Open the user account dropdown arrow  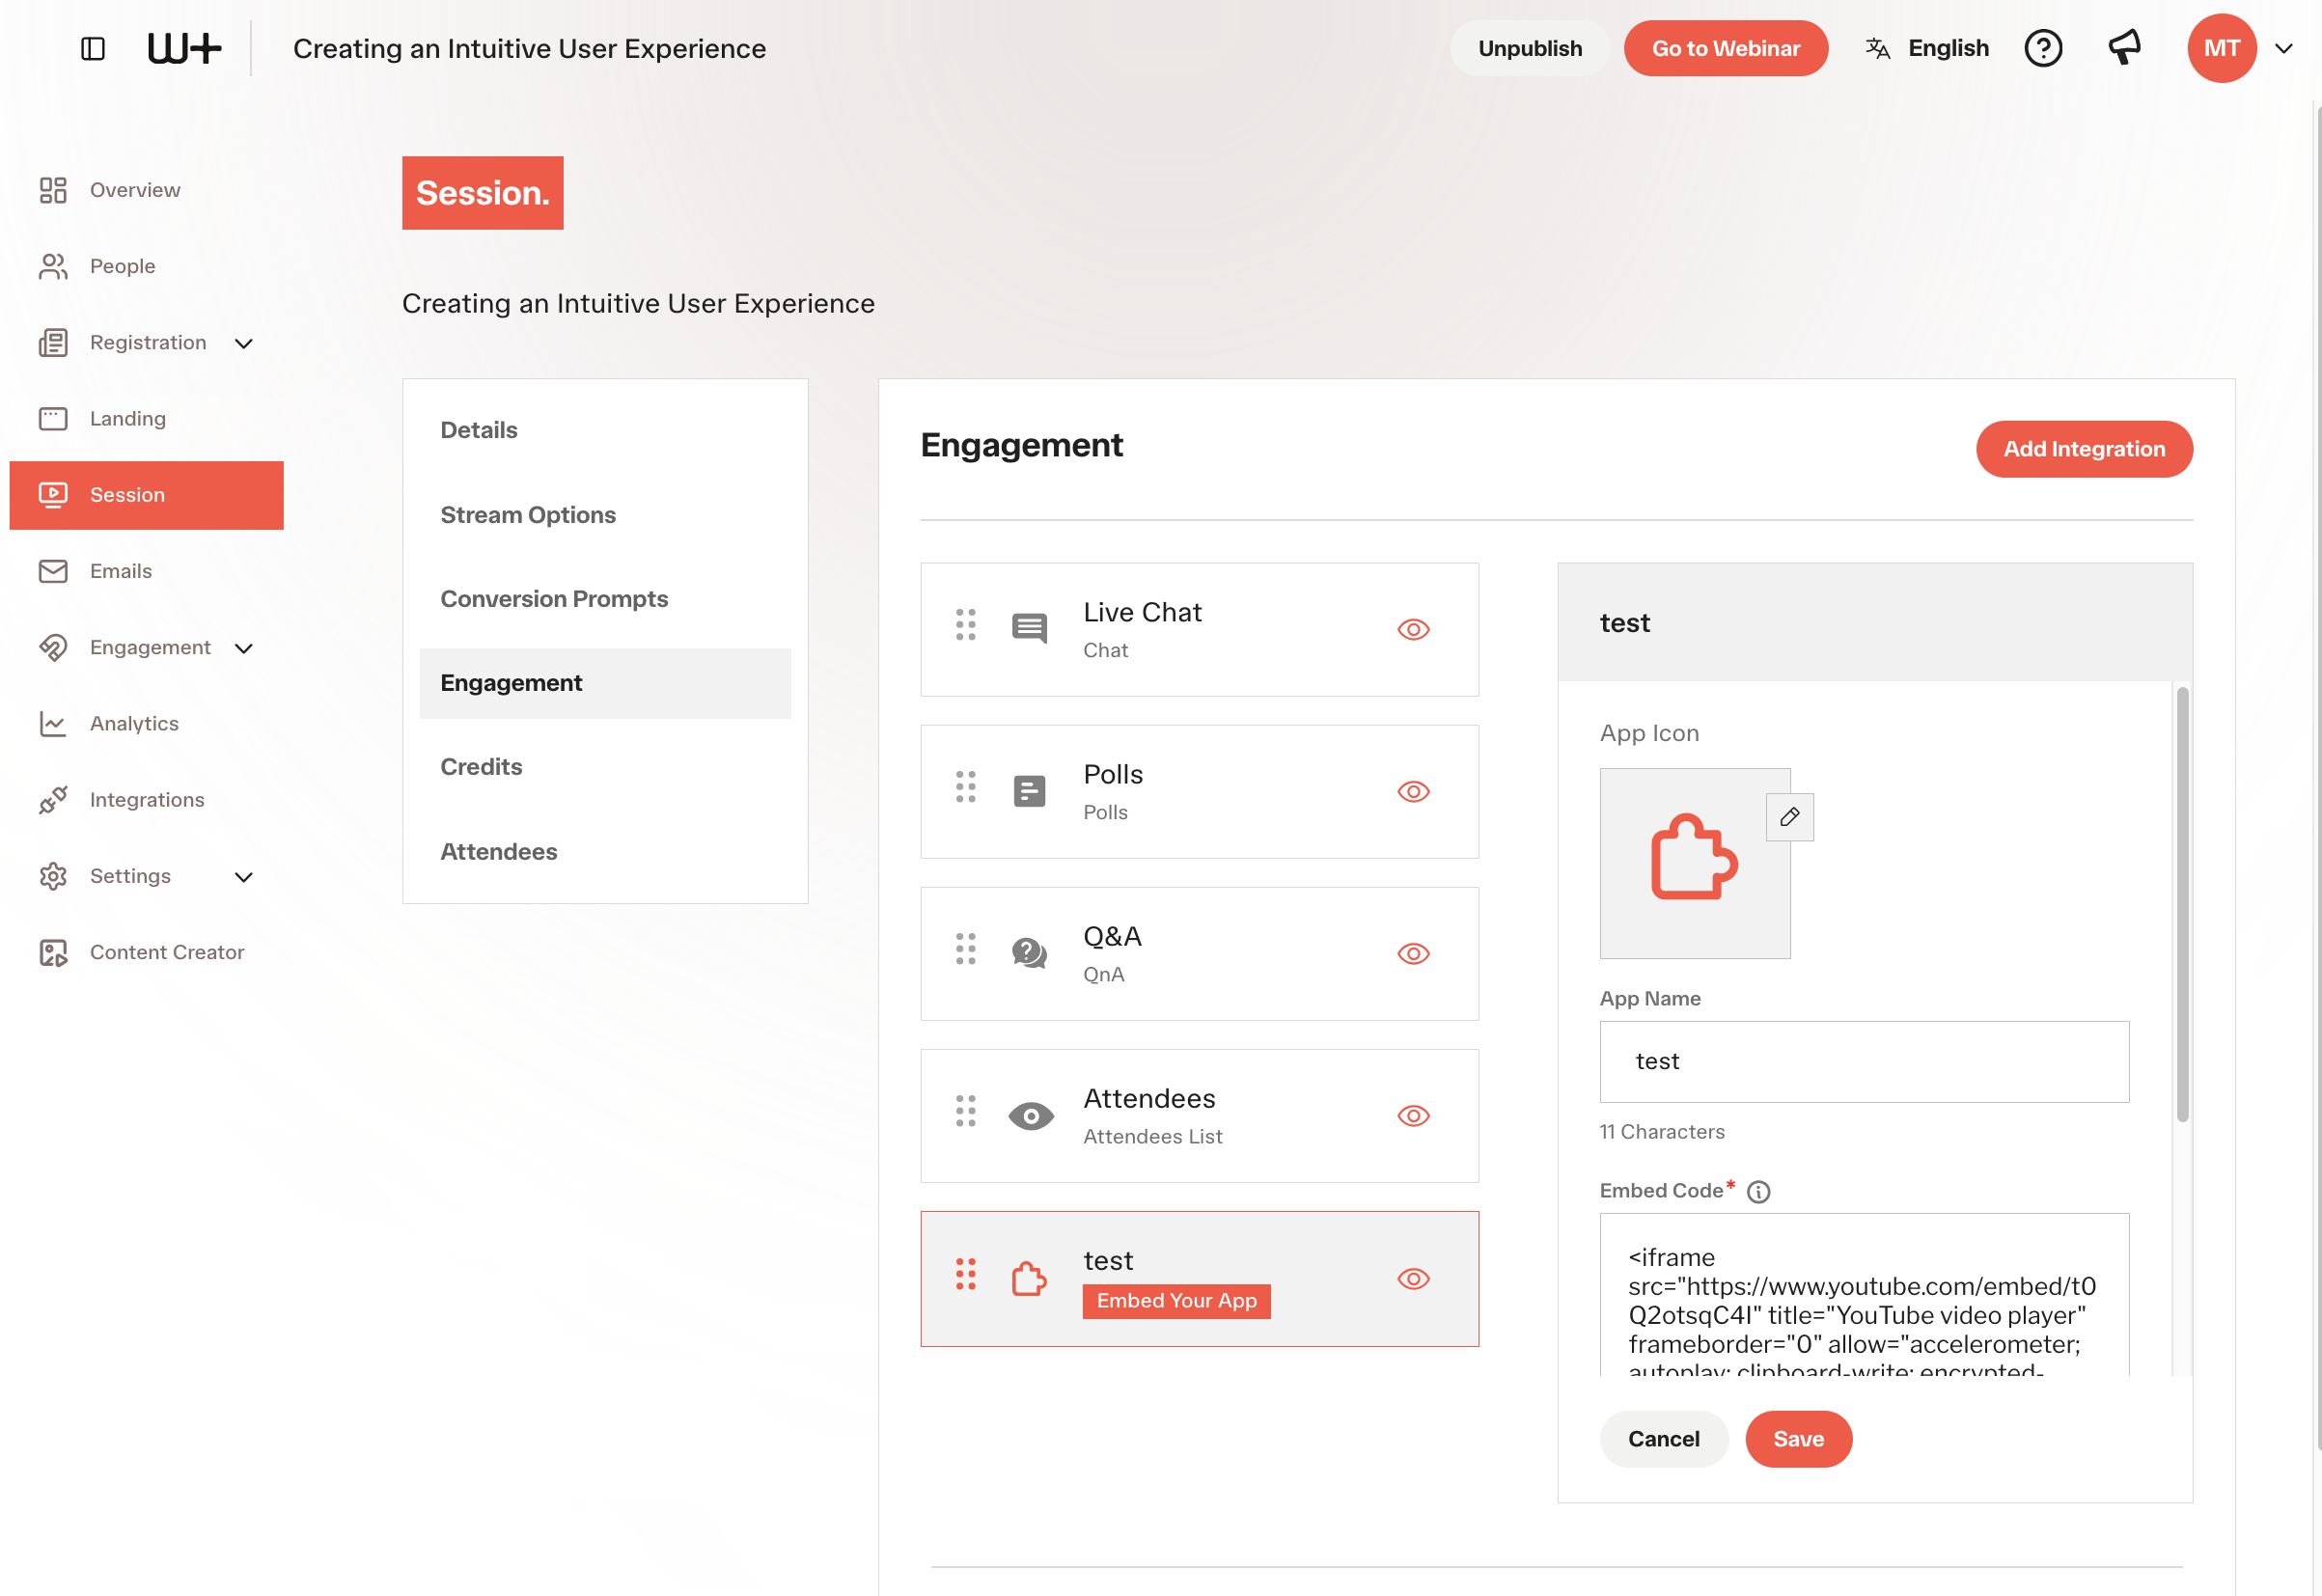[x=2283, y=48]
